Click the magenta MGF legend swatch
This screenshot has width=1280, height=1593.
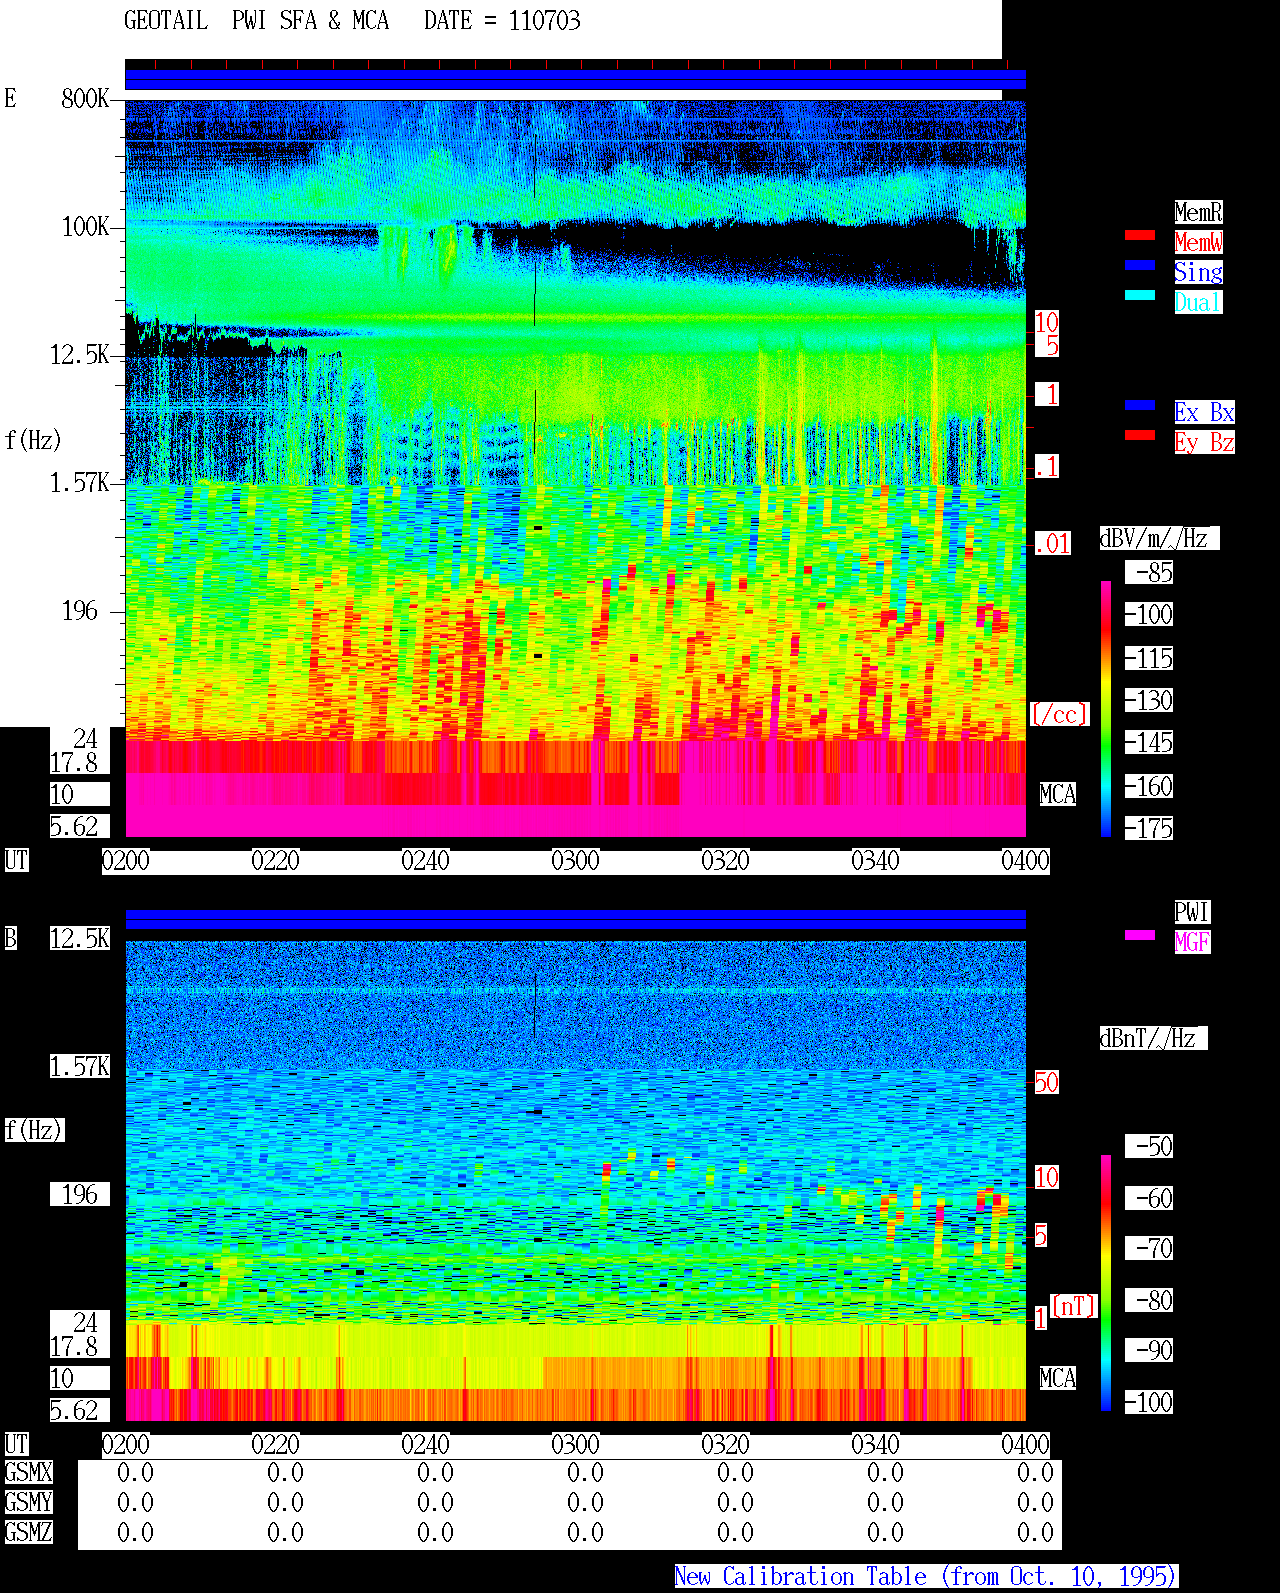click(1140, 935)
